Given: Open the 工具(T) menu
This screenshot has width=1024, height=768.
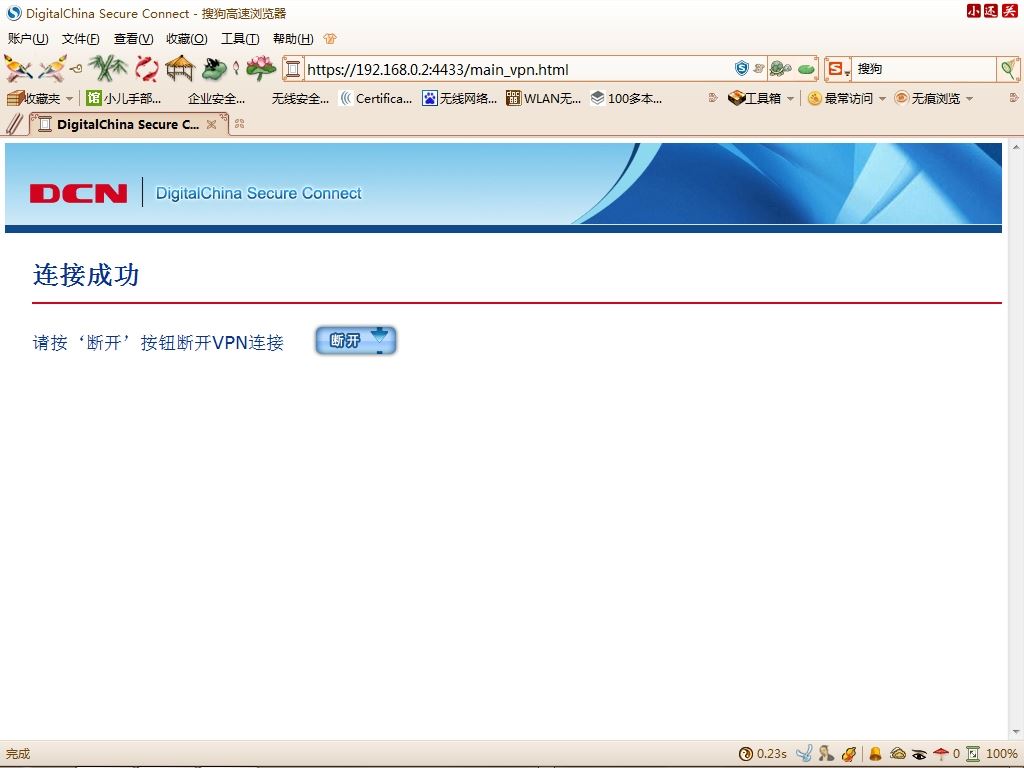Looking at the screenshot, I should (240, 39).
